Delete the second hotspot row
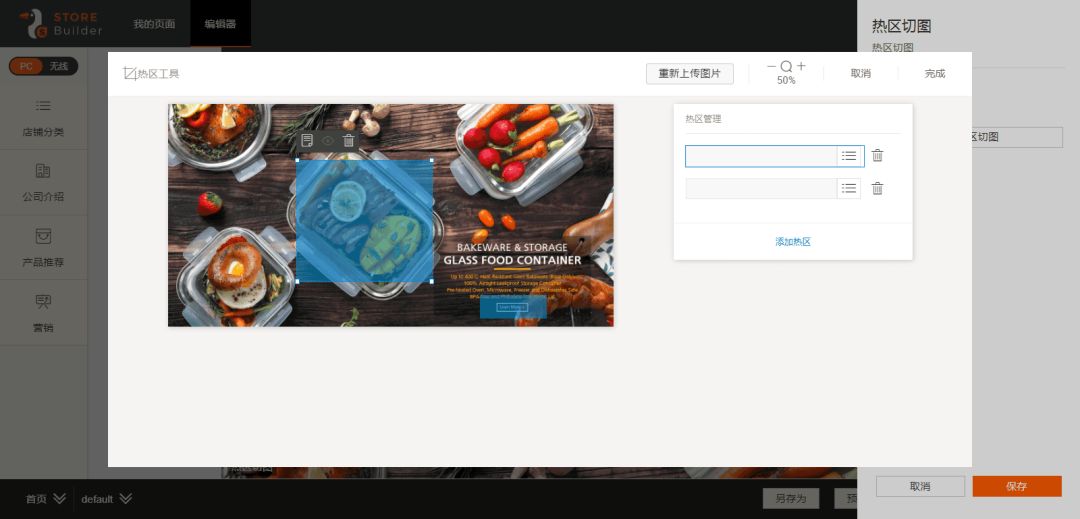 pos(878,189)
